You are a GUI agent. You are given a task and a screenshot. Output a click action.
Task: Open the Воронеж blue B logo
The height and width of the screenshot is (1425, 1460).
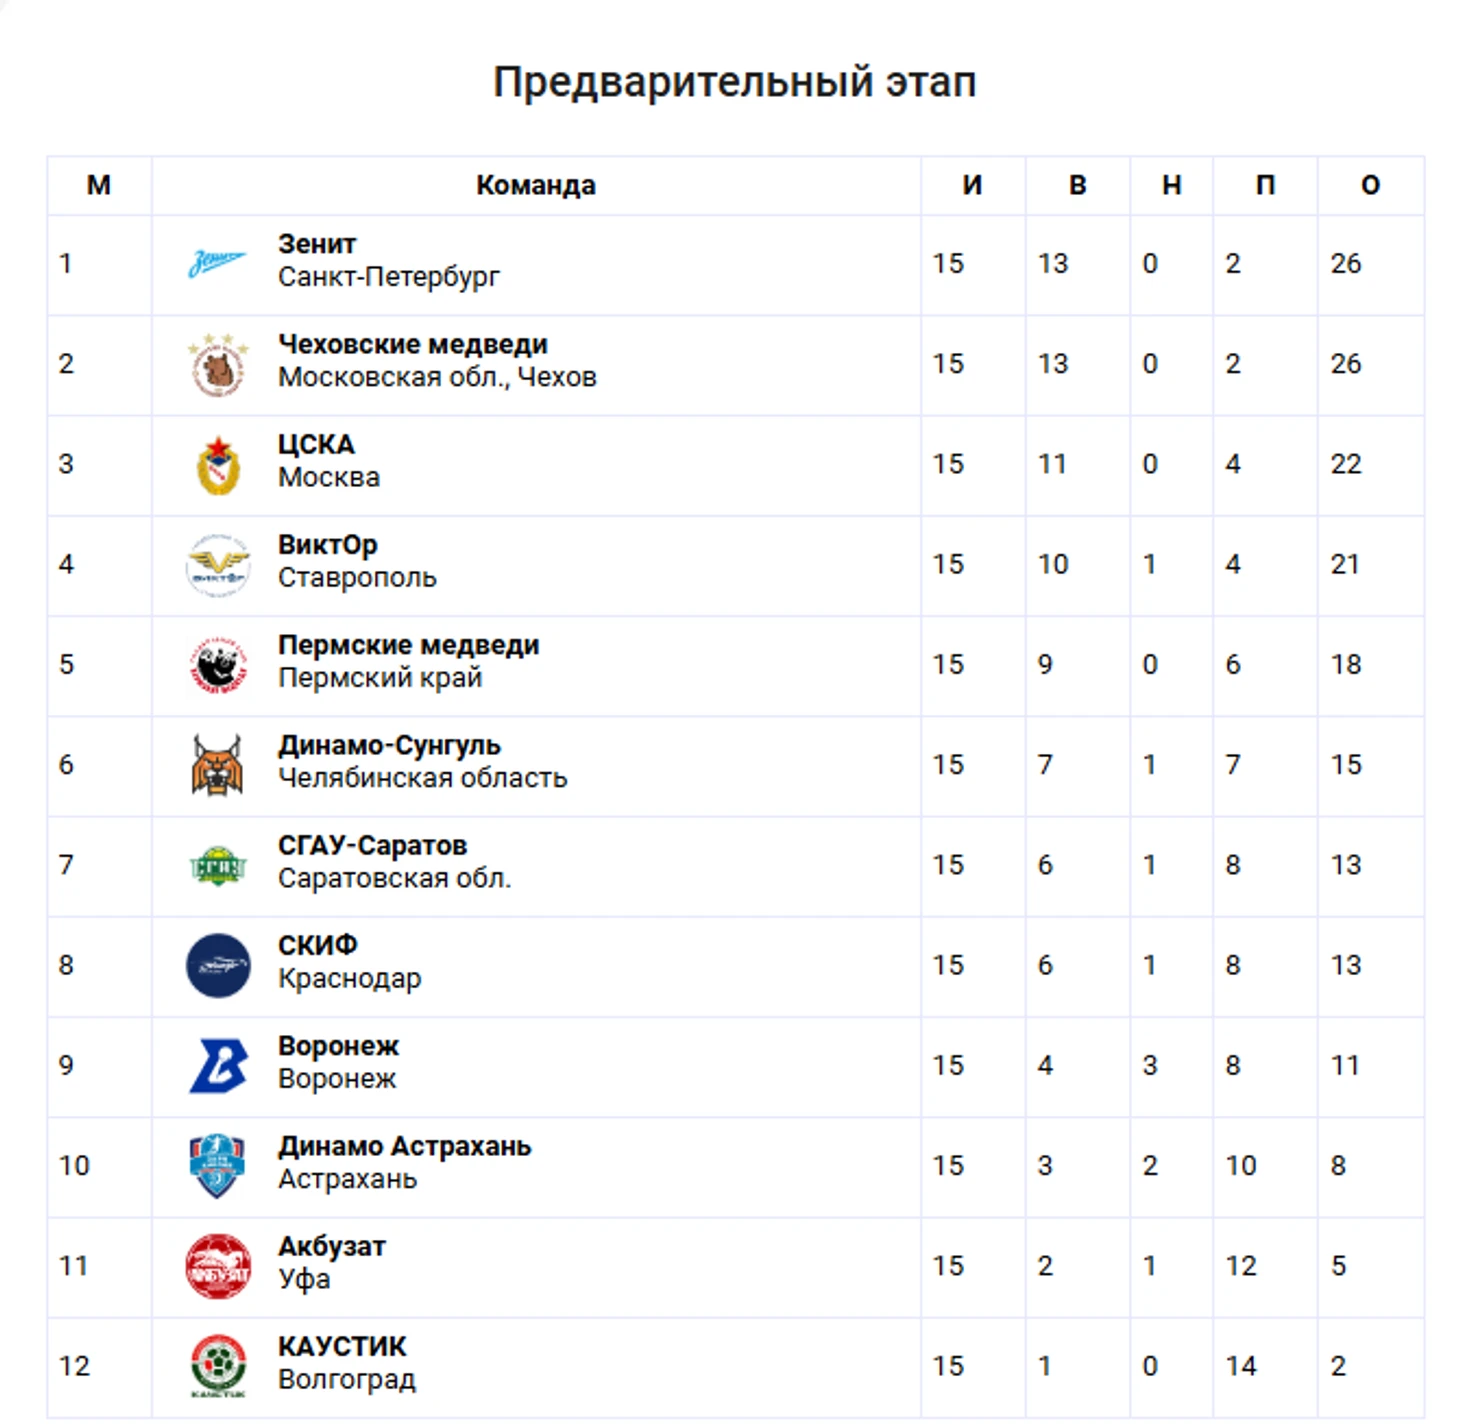point(218,1065)
